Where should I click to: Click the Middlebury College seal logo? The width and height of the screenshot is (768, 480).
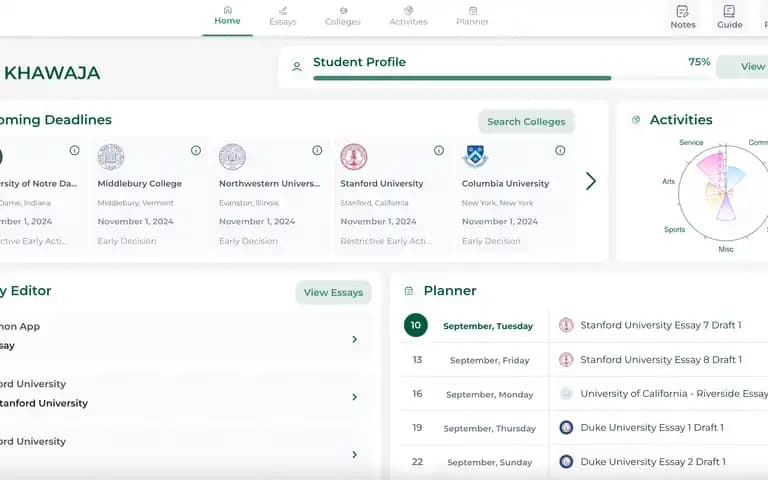tap(111, 157)
